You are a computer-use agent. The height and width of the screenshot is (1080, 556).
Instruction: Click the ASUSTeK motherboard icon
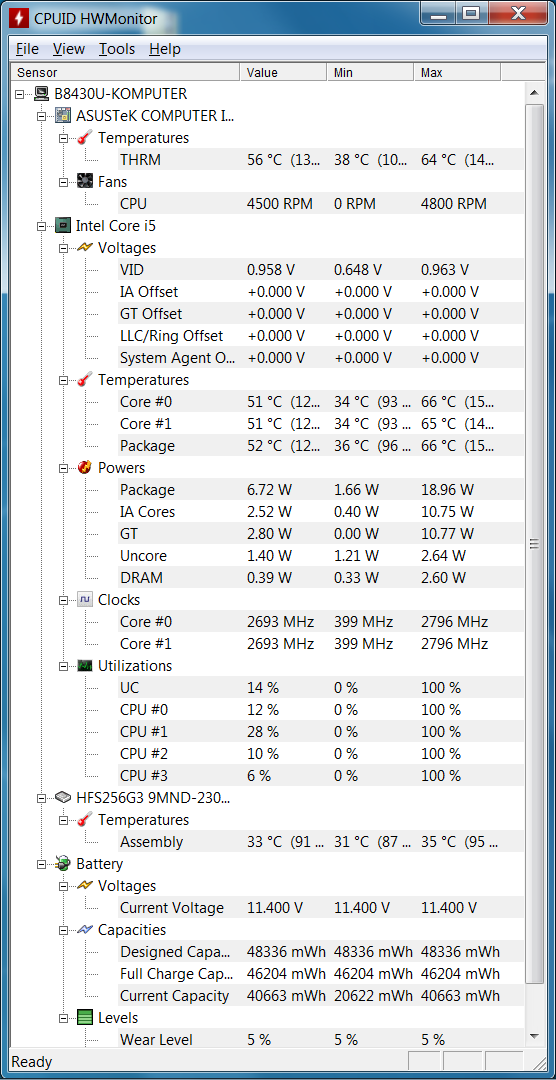point(63,116)
